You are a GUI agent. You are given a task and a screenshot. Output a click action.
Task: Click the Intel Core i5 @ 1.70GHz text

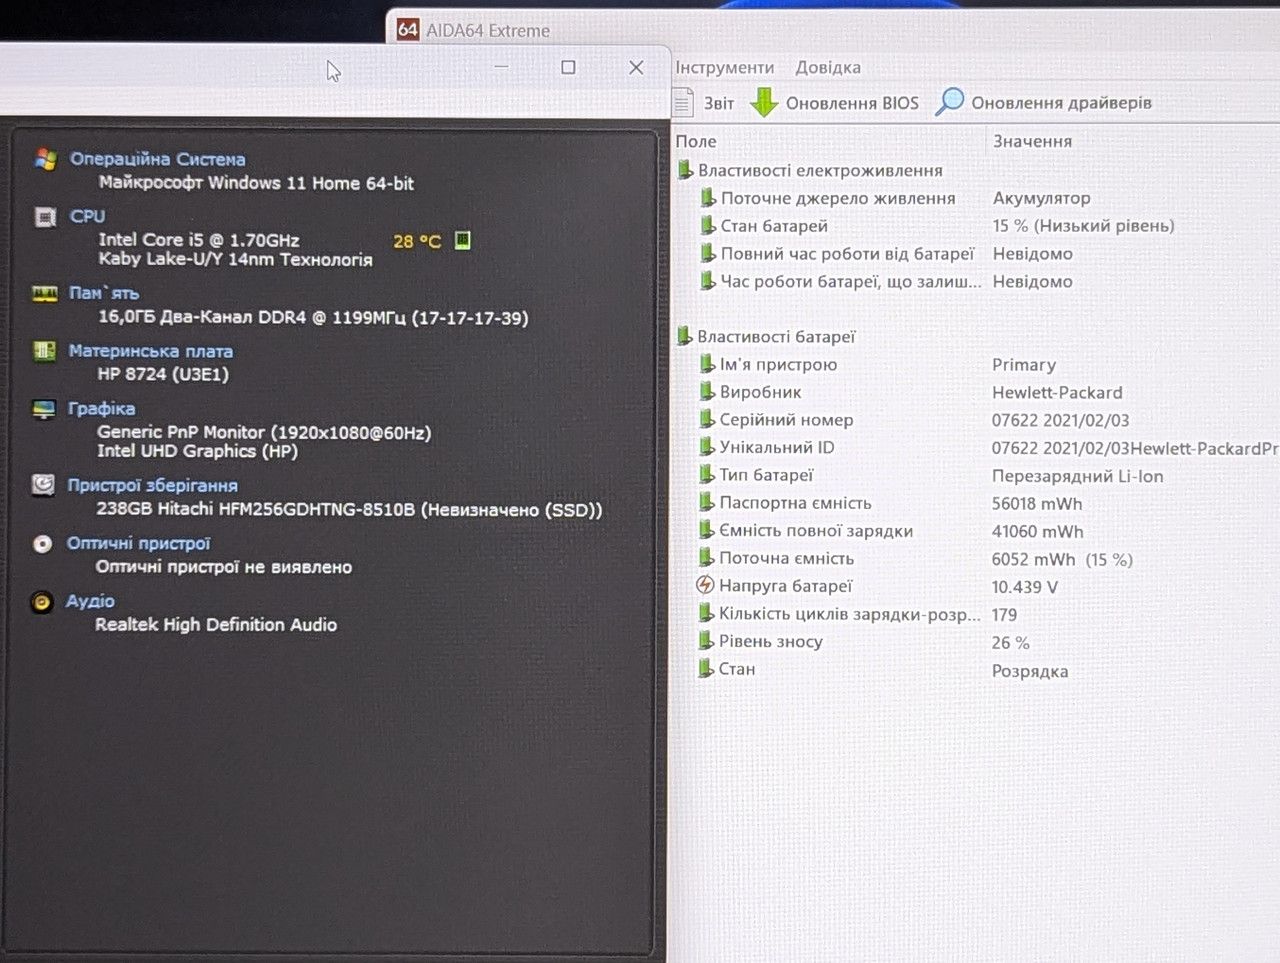pos(199,240)
